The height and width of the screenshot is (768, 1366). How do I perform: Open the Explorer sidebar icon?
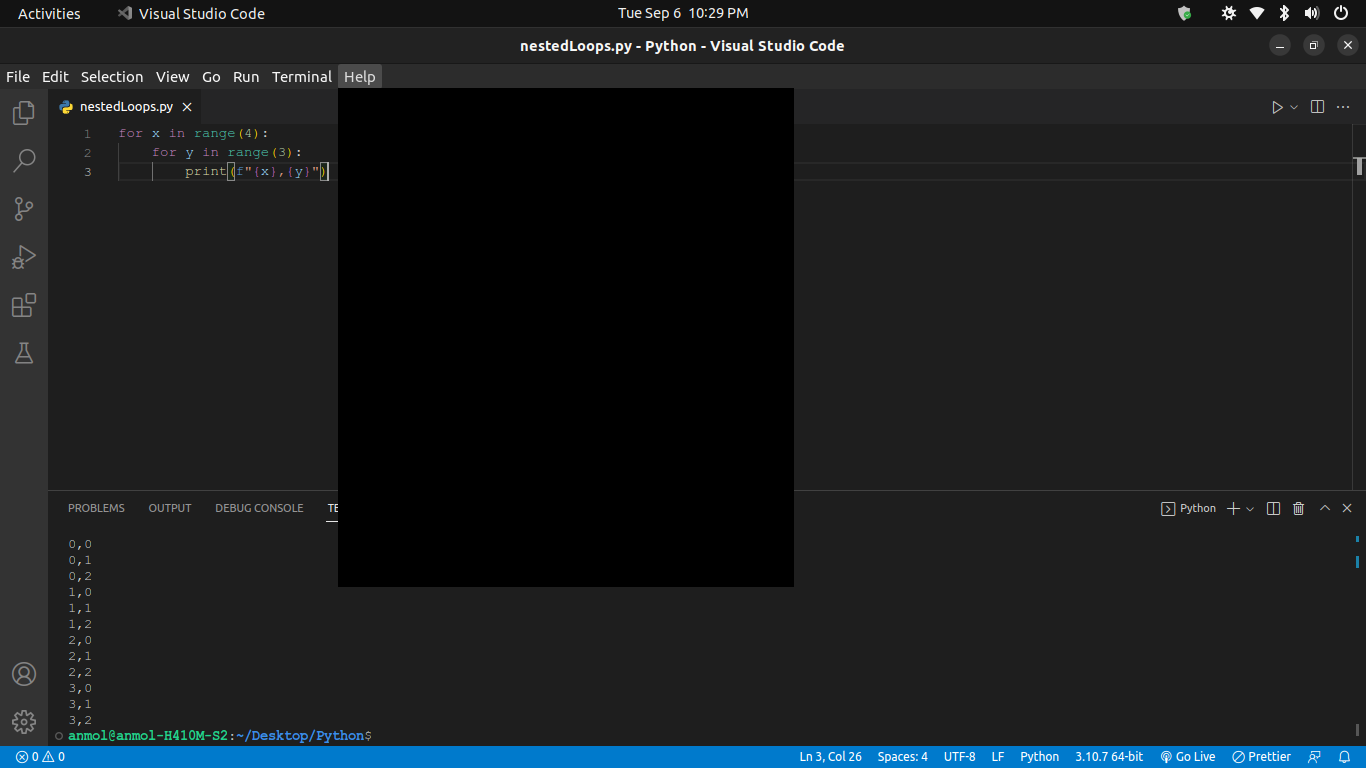22,112
